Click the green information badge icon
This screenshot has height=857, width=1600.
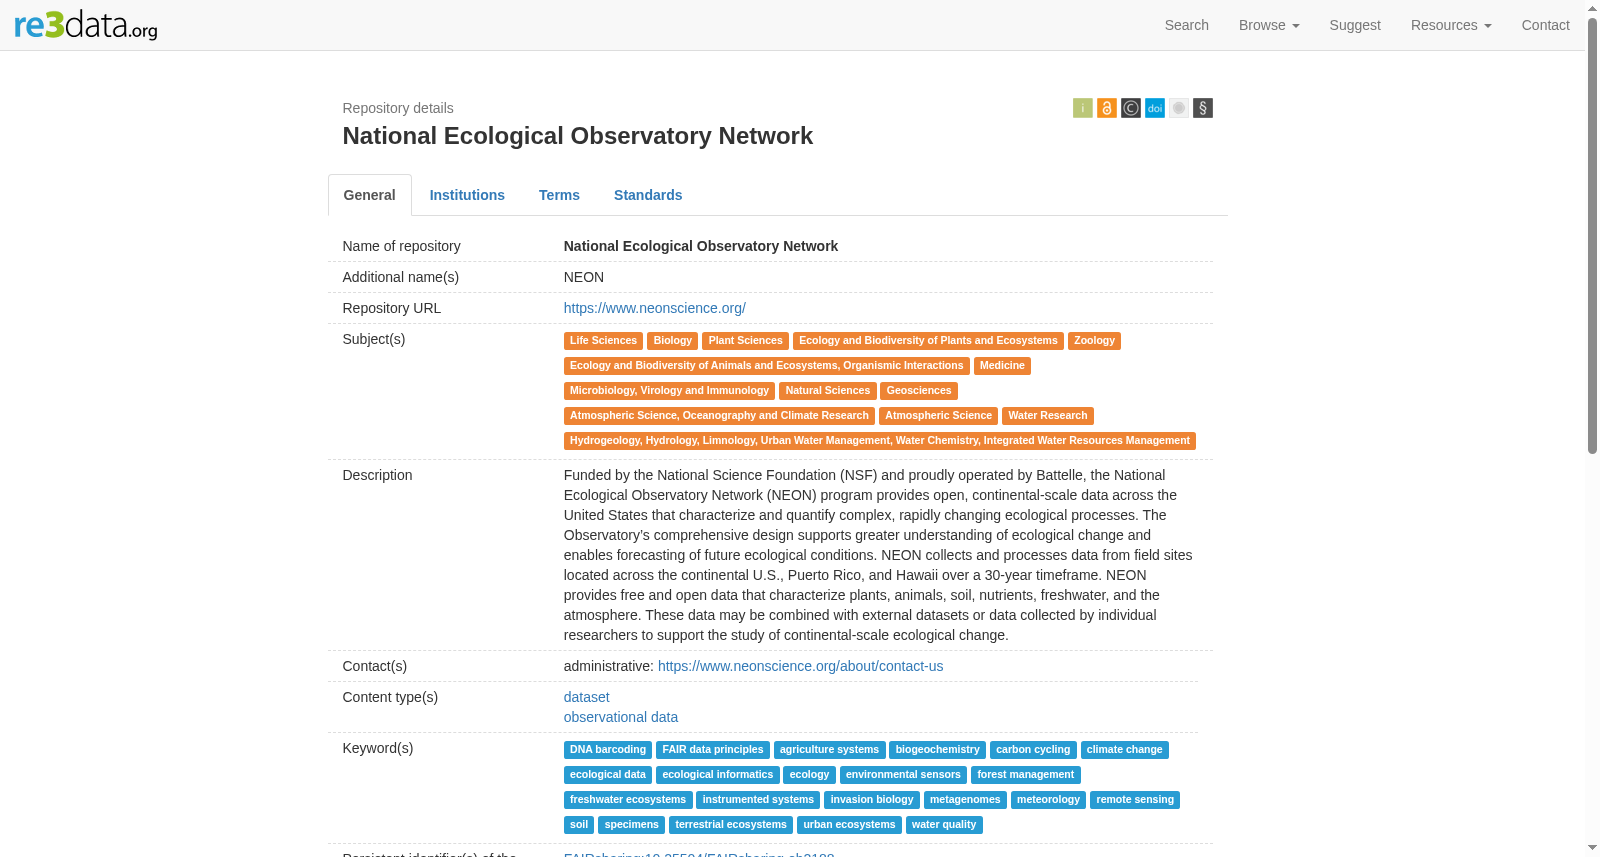point(1082,108)
